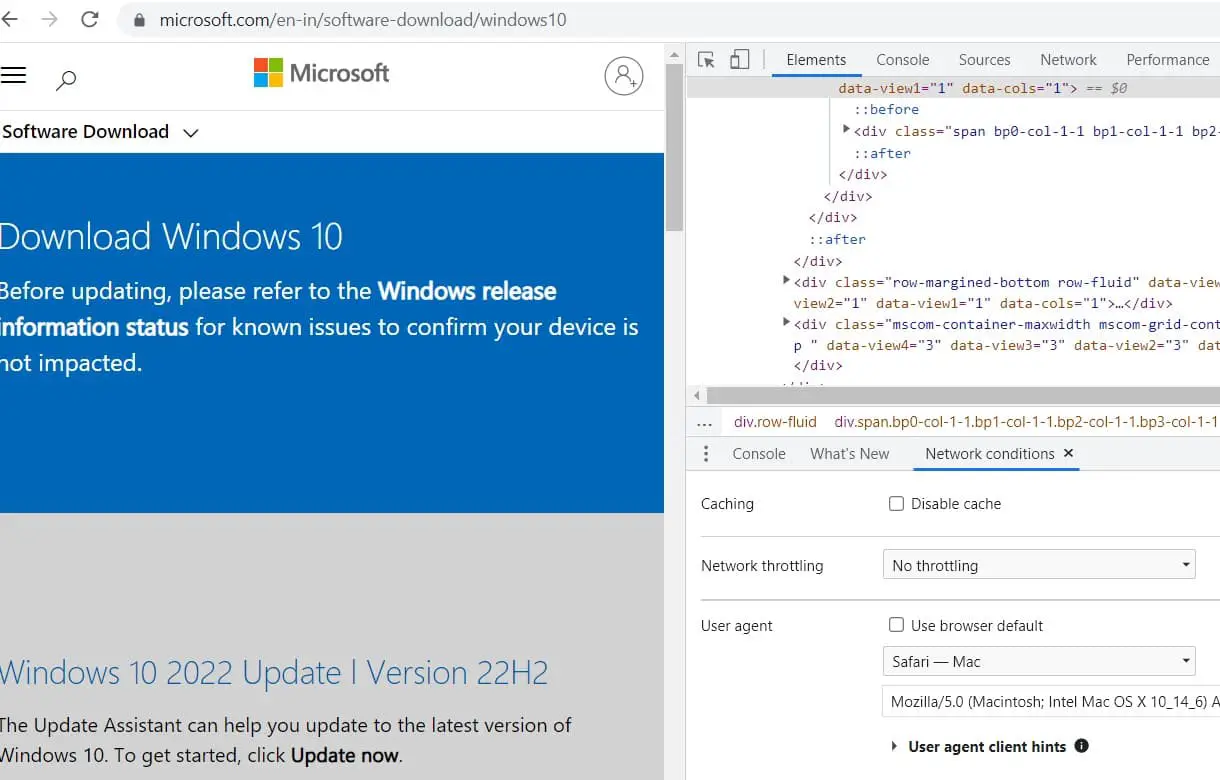This screenshot has height=780, width=1220.
Task: Click the browser forward arrow
Action: coord(49,19)
